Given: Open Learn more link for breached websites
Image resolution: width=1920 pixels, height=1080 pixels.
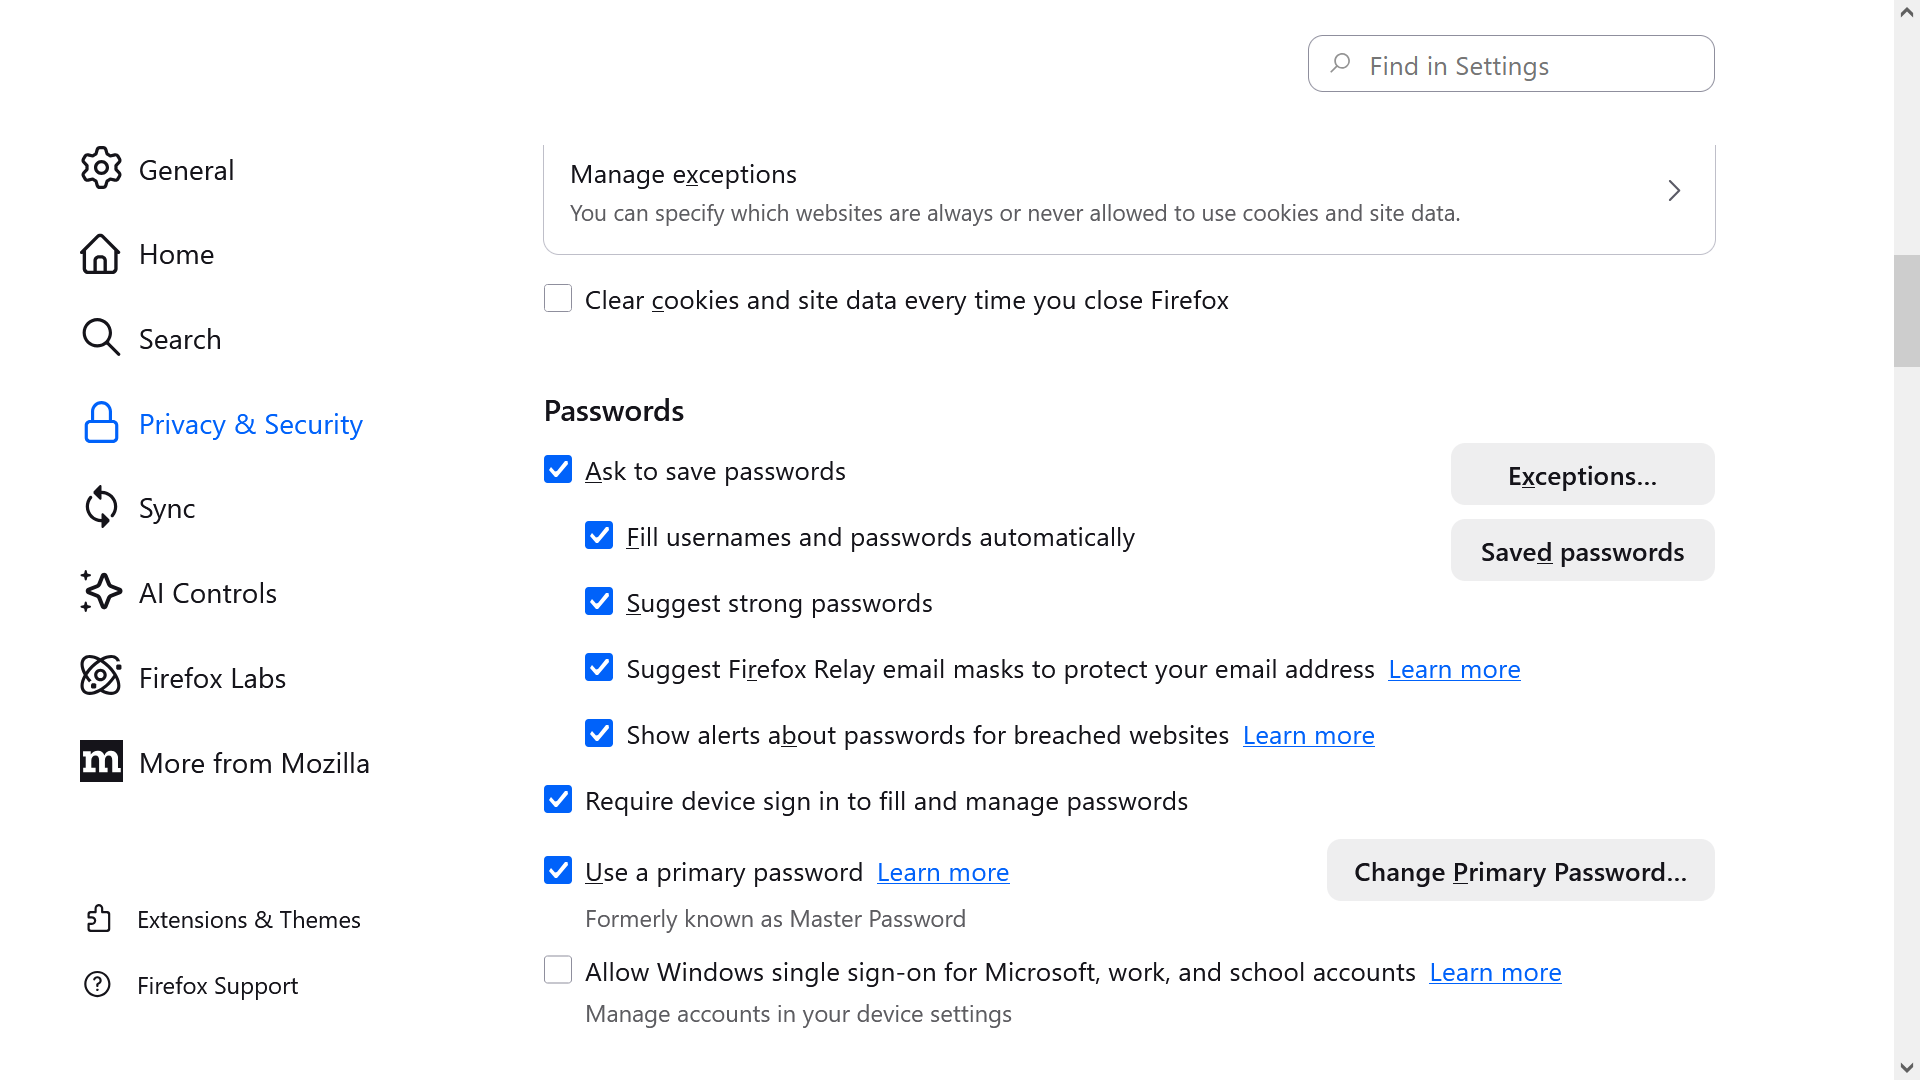Looking at the screenshot, I should click(x=1308, y=735).
